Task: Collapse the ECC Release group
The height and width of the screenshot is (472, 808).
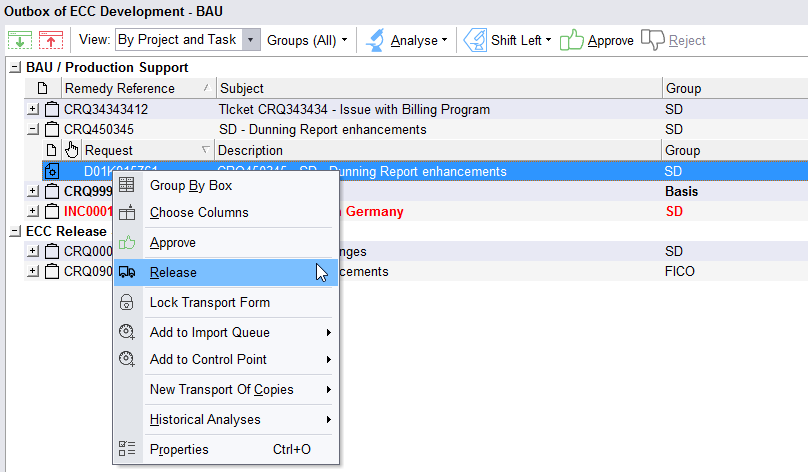Action: coord(14,231)
